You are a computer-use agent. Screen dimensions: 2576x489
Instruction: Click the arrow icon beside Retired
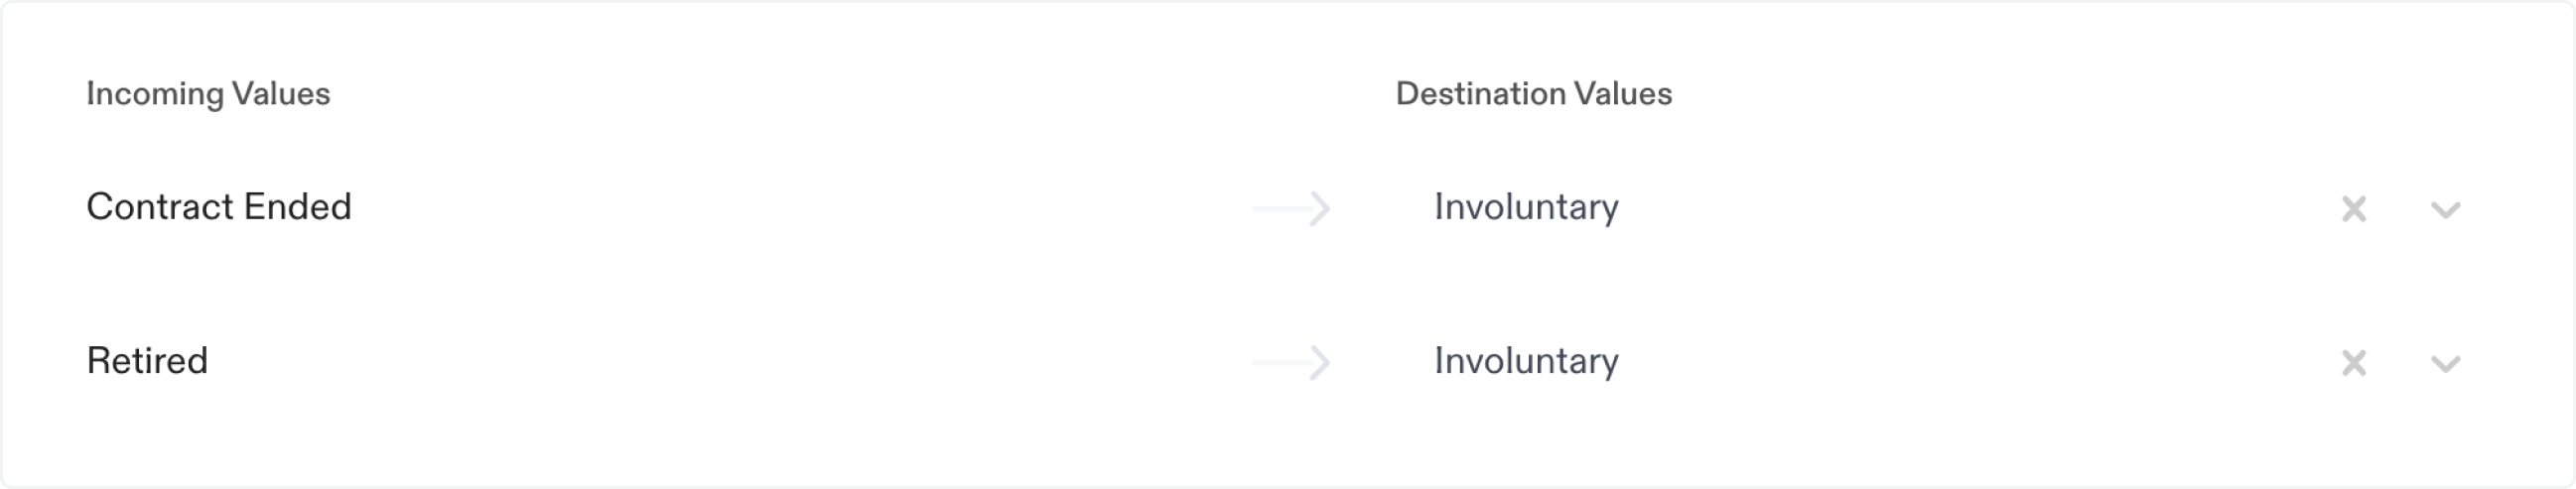pyautogui.click(x=1291, y=363)
